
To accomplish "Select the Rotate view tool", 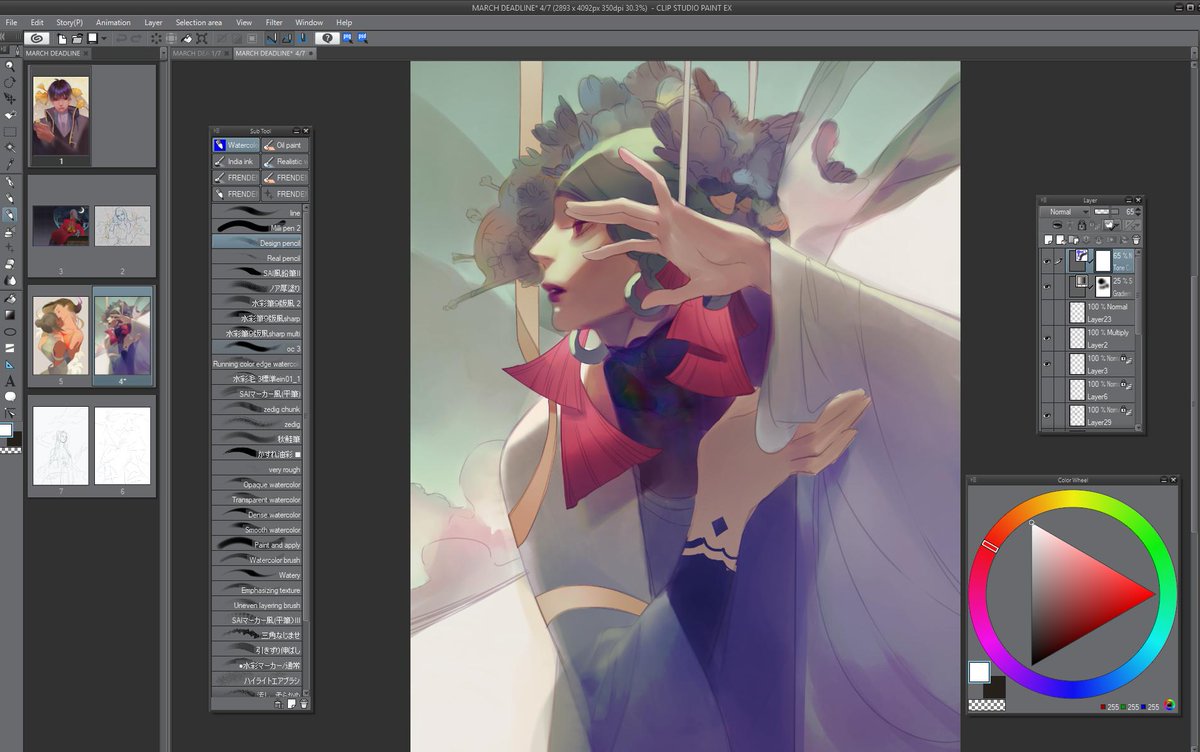I will coord(10,82).
